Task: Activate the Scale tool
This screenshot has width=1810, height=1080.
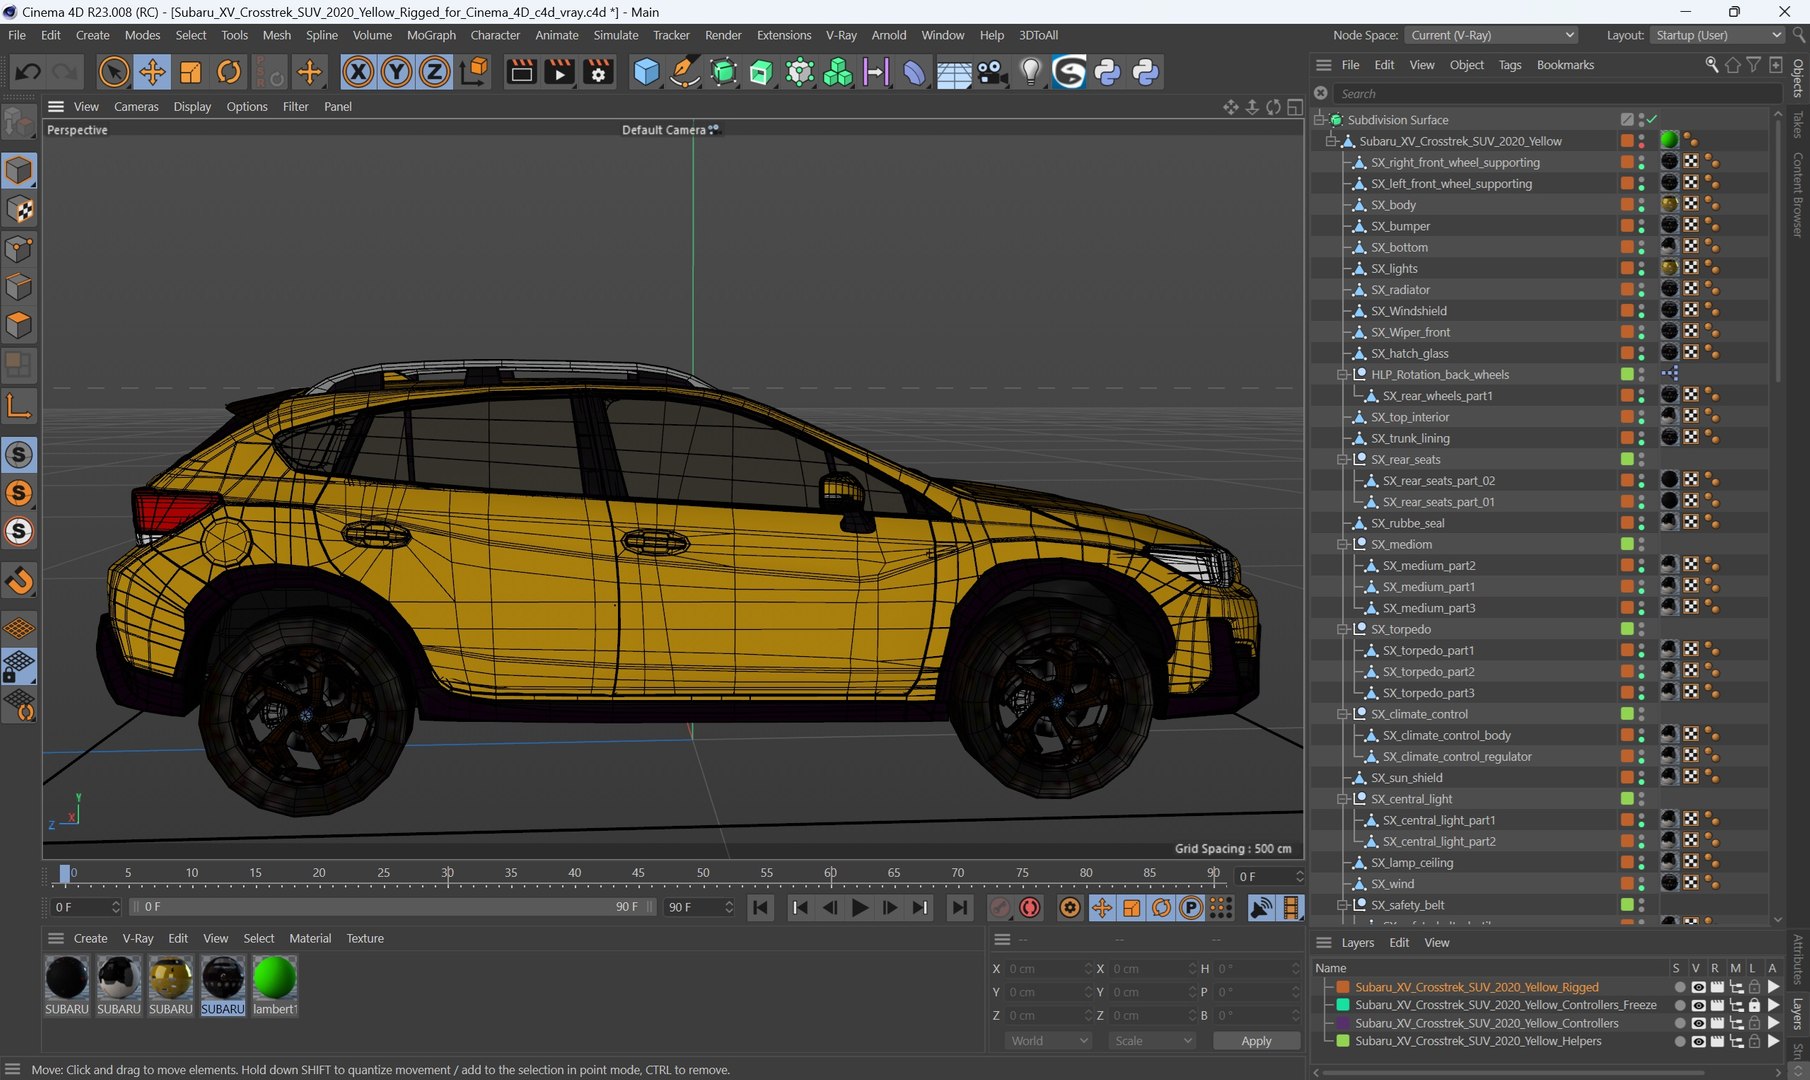Action: click(190, 72)
